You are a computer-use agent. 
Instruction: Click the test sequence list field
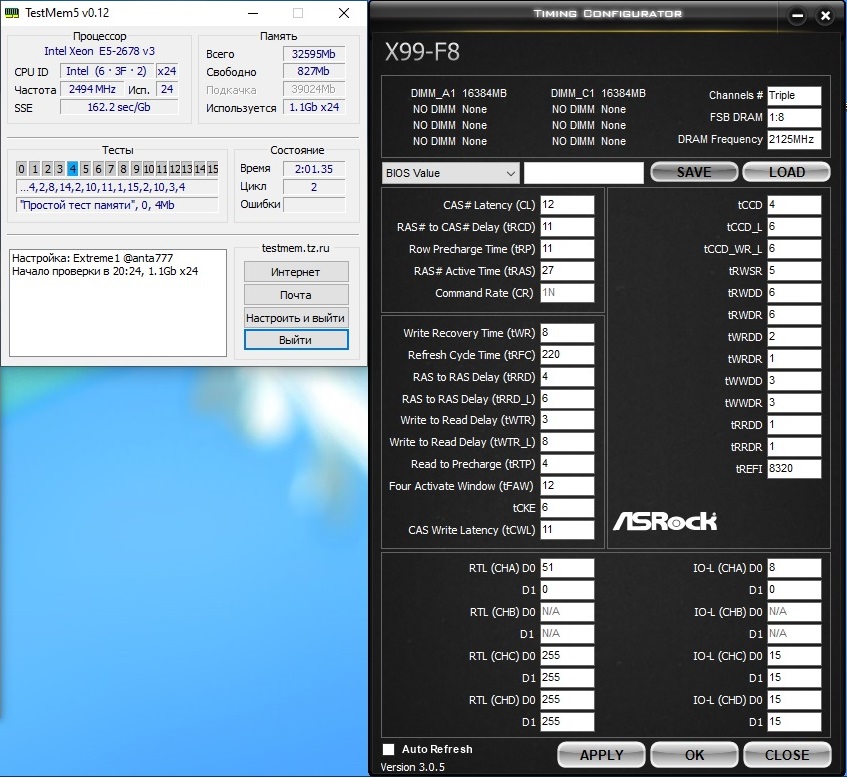117,187
